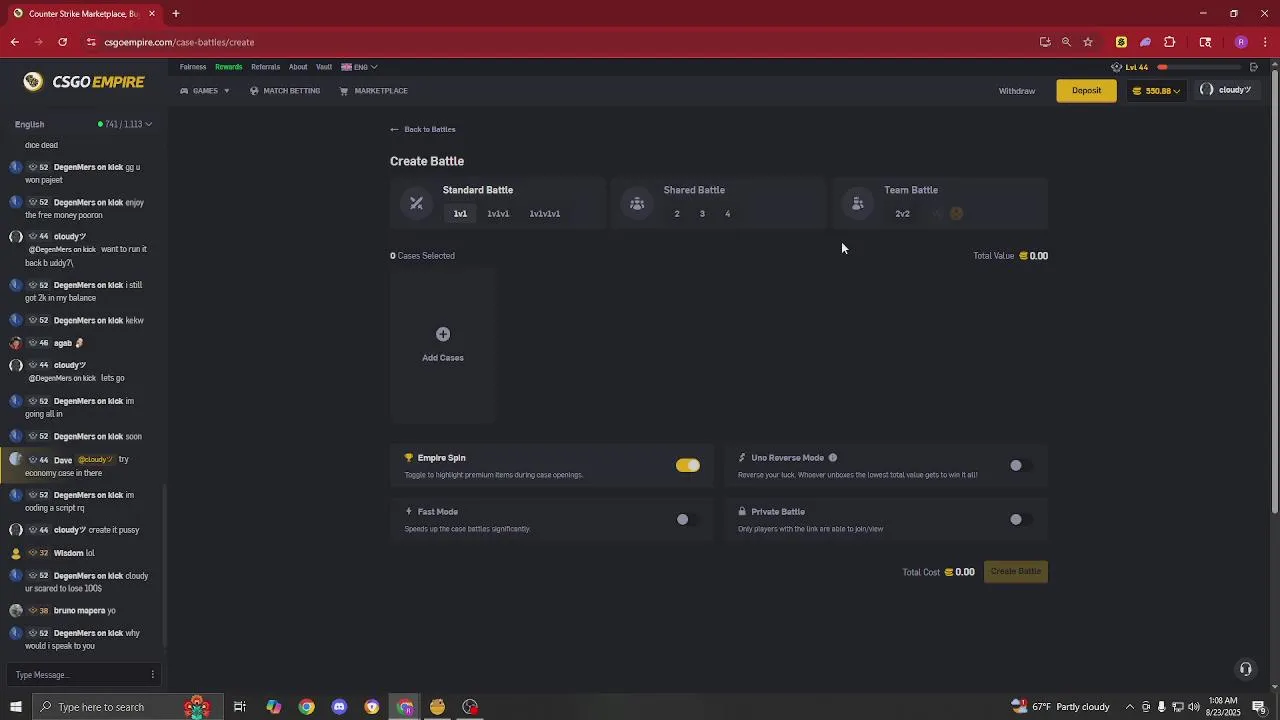The height and width of the screenshot is (720, 1280).
Task: Select the Standard Battle swords icon
Action: [x=416, y=203]
